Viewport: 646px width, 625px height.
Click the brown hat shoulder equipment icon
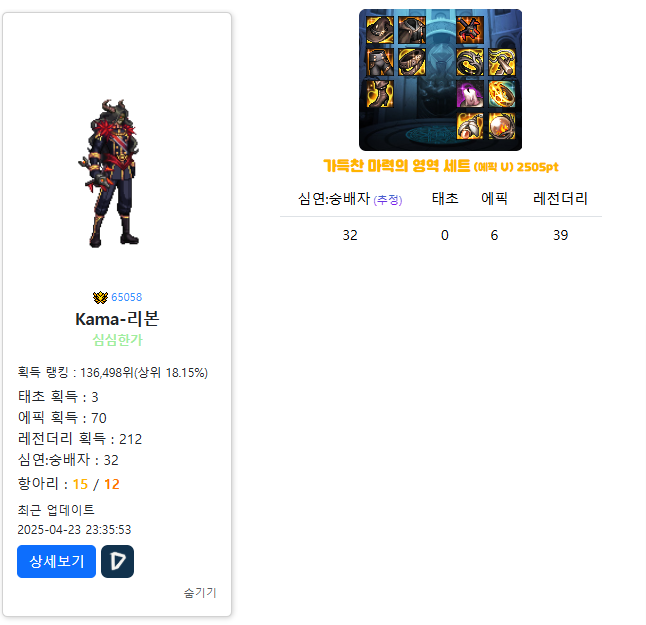[379, 30]
